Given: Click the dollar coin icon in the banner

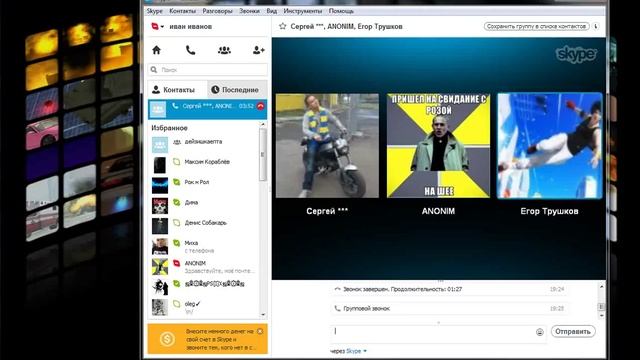Looking at the screenshot, I should [x=167, y=339].
